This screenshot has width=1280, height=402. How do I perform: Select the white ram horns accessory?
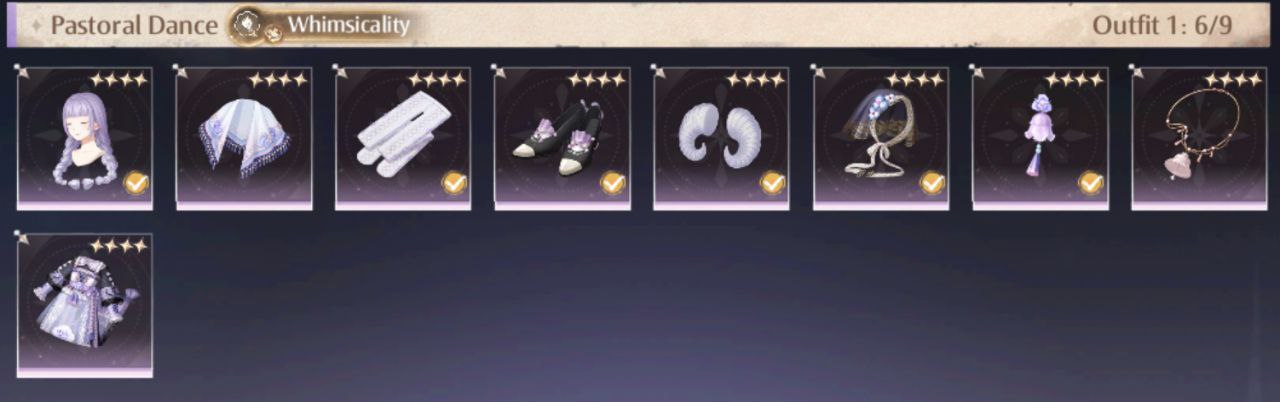pos(721,138)
